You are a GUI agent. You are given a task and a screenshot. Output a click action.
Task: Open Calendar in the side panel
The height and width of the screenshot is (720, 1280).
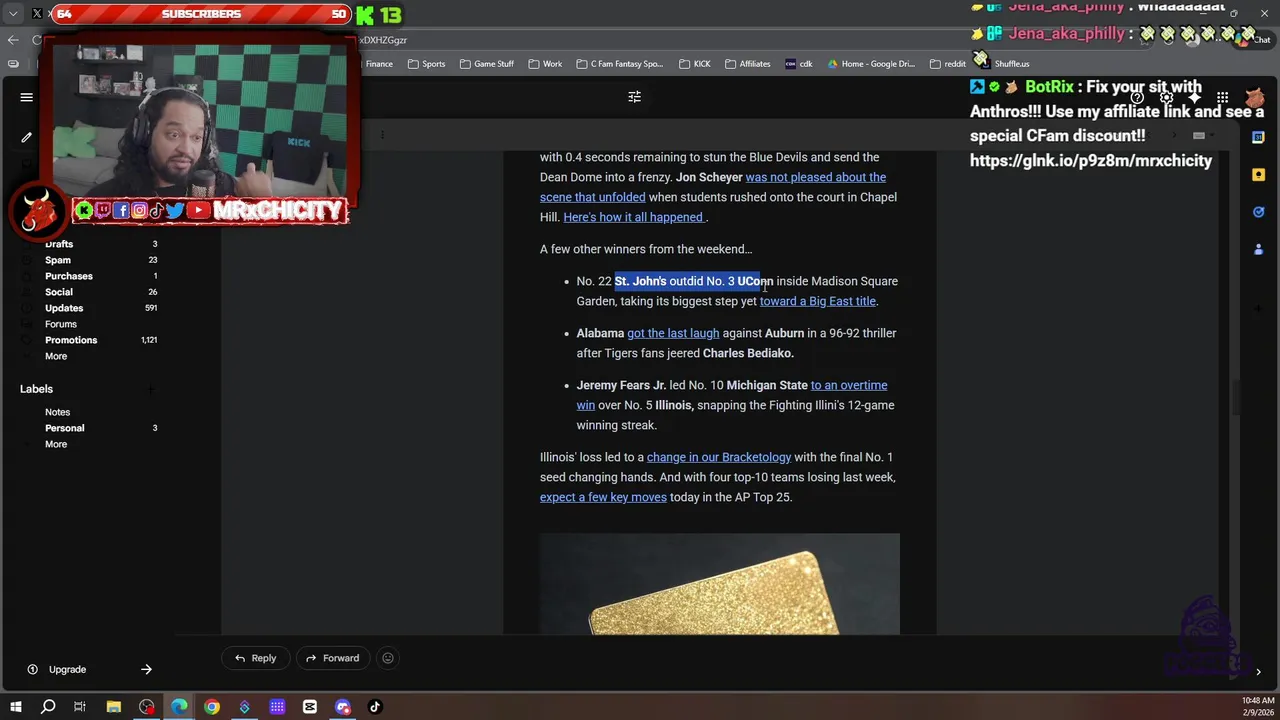pos(1258,138)
